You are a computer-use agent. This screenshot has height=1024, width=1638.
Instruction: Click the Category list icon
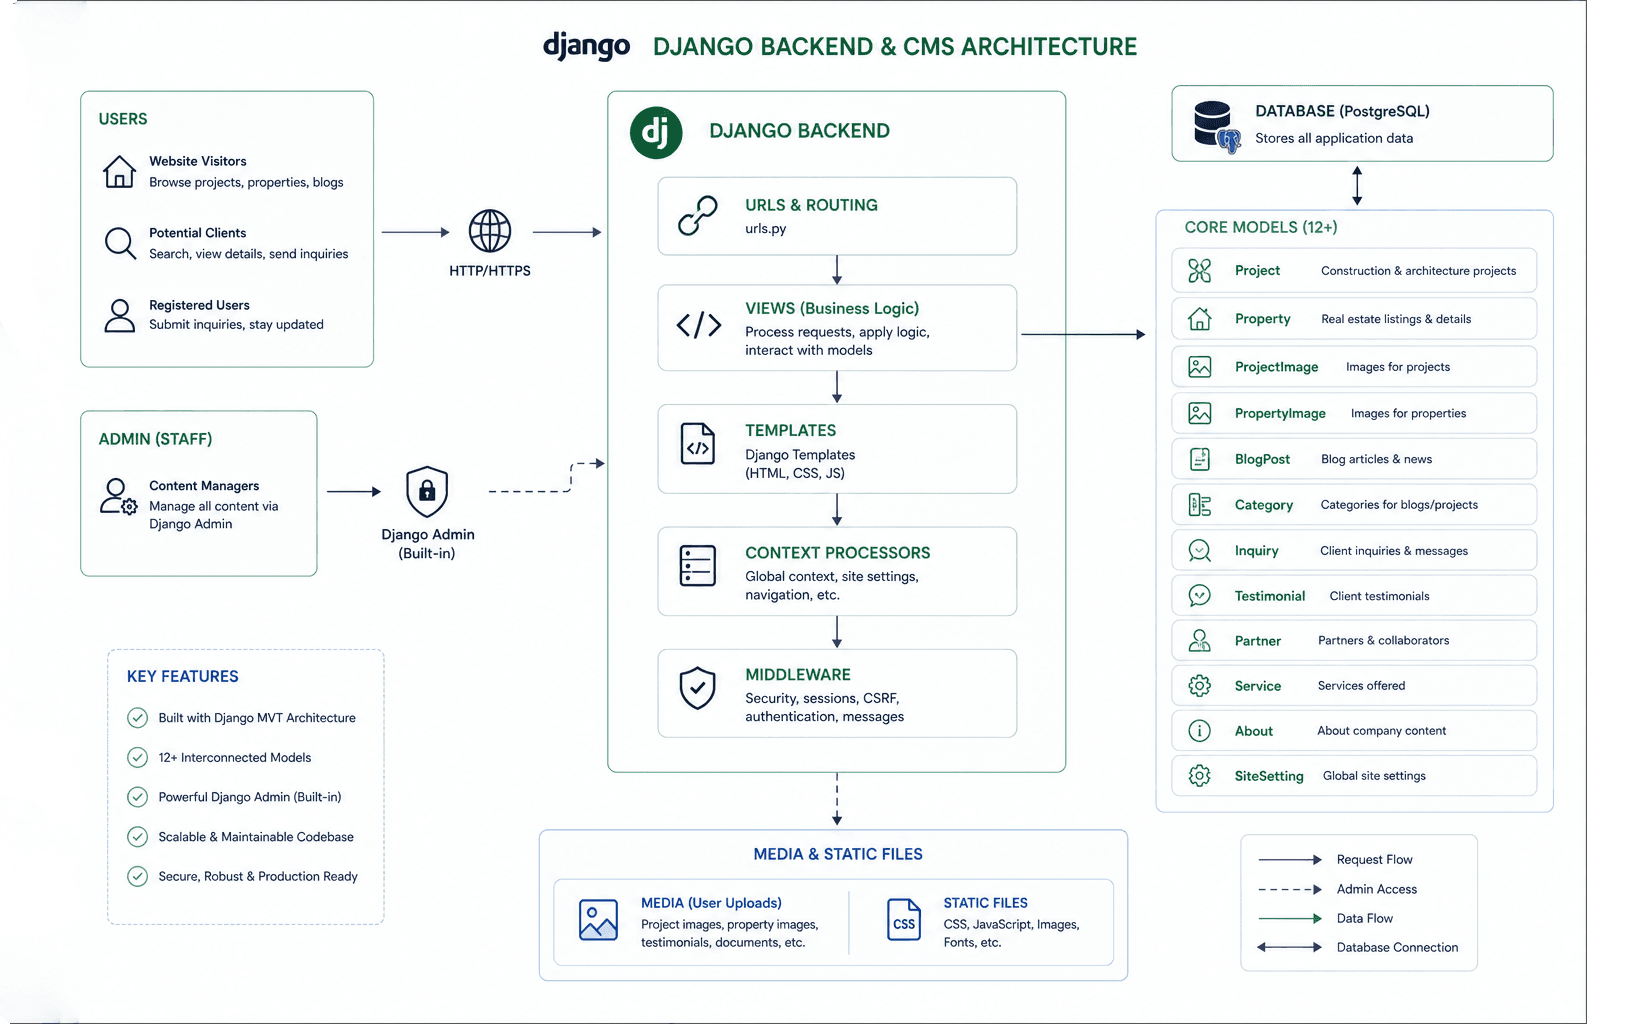point(1200,505)
